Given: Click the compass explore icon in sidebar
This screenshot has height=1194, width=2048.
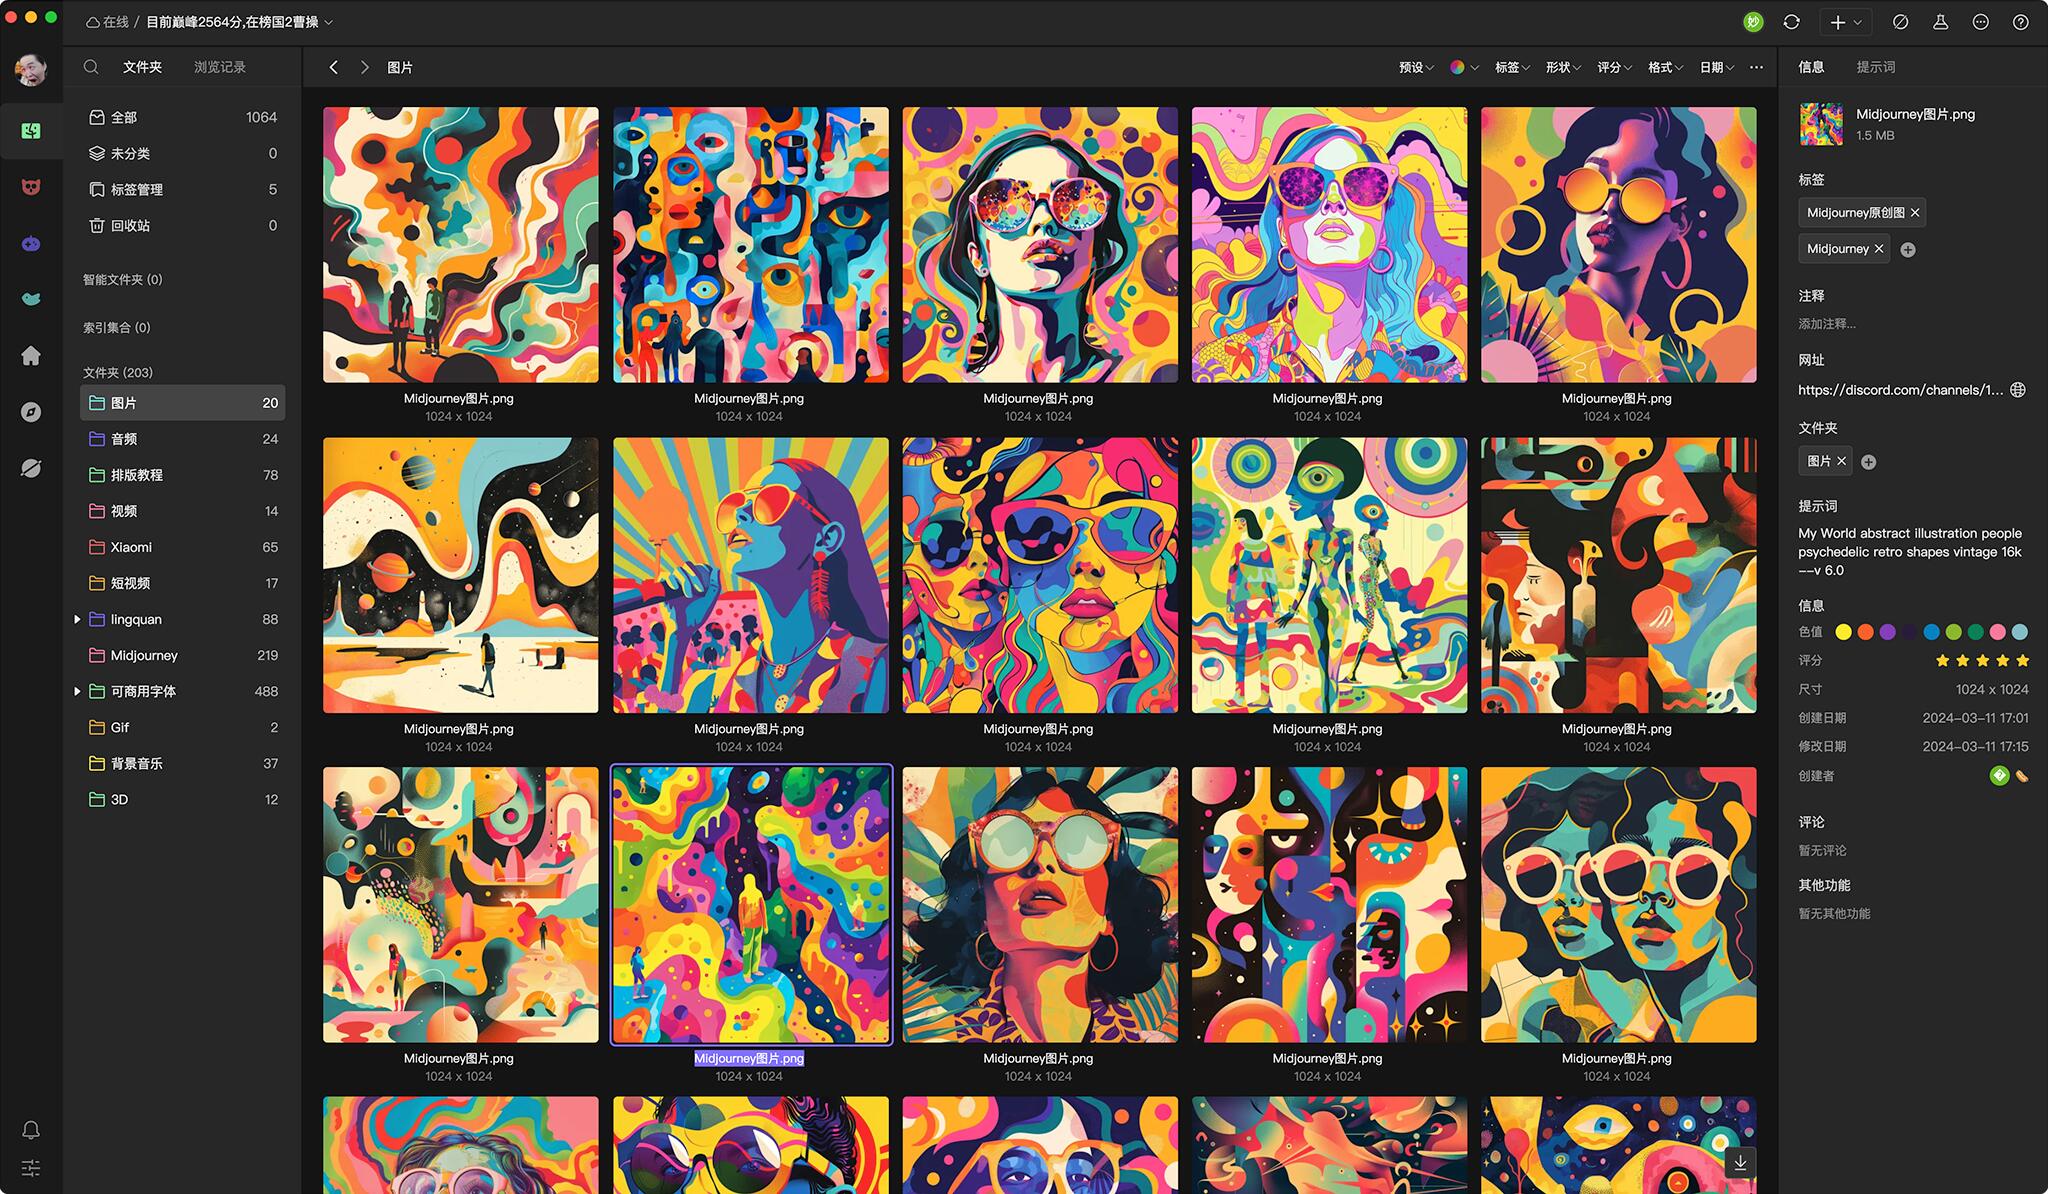Looking at the screenshot, I should point(31,412).
